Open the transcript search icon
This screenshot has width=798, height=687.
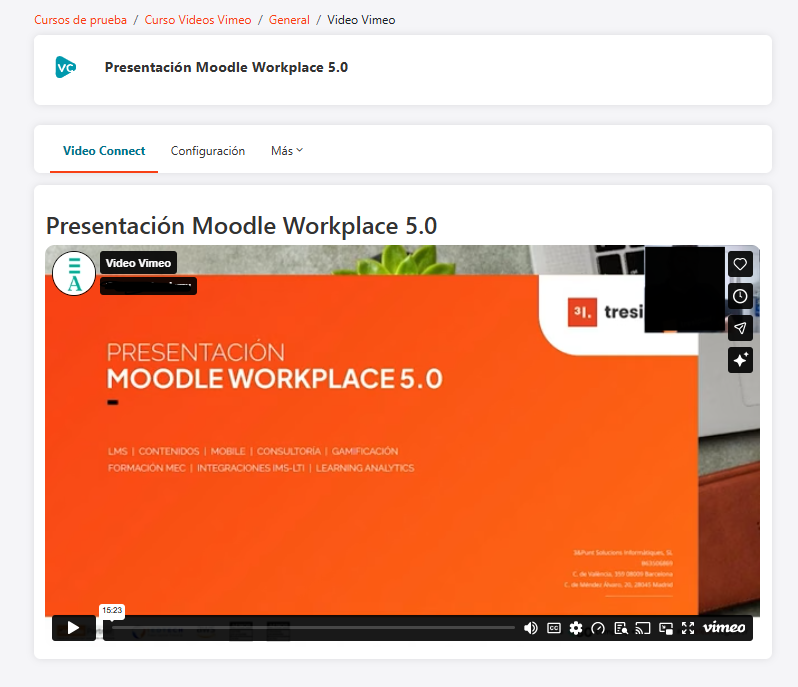tap(621, 628)
